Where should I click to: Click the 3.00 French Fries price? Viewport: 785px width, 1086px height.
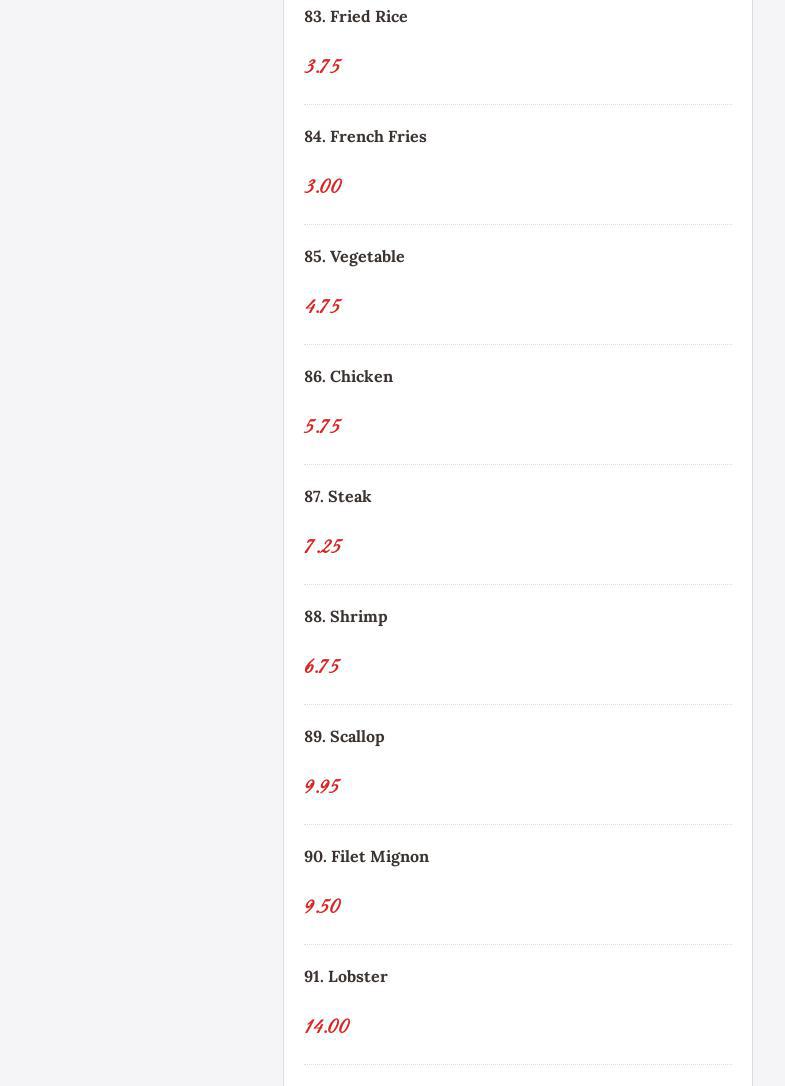[322, 186]
